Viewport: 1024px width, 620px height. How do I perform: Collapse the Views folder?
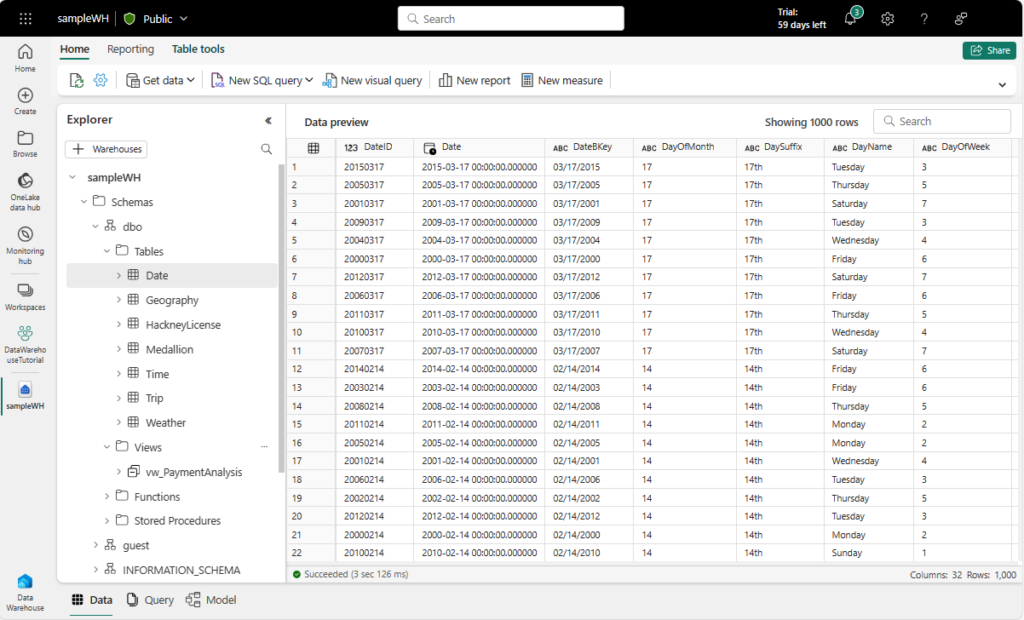108,447
